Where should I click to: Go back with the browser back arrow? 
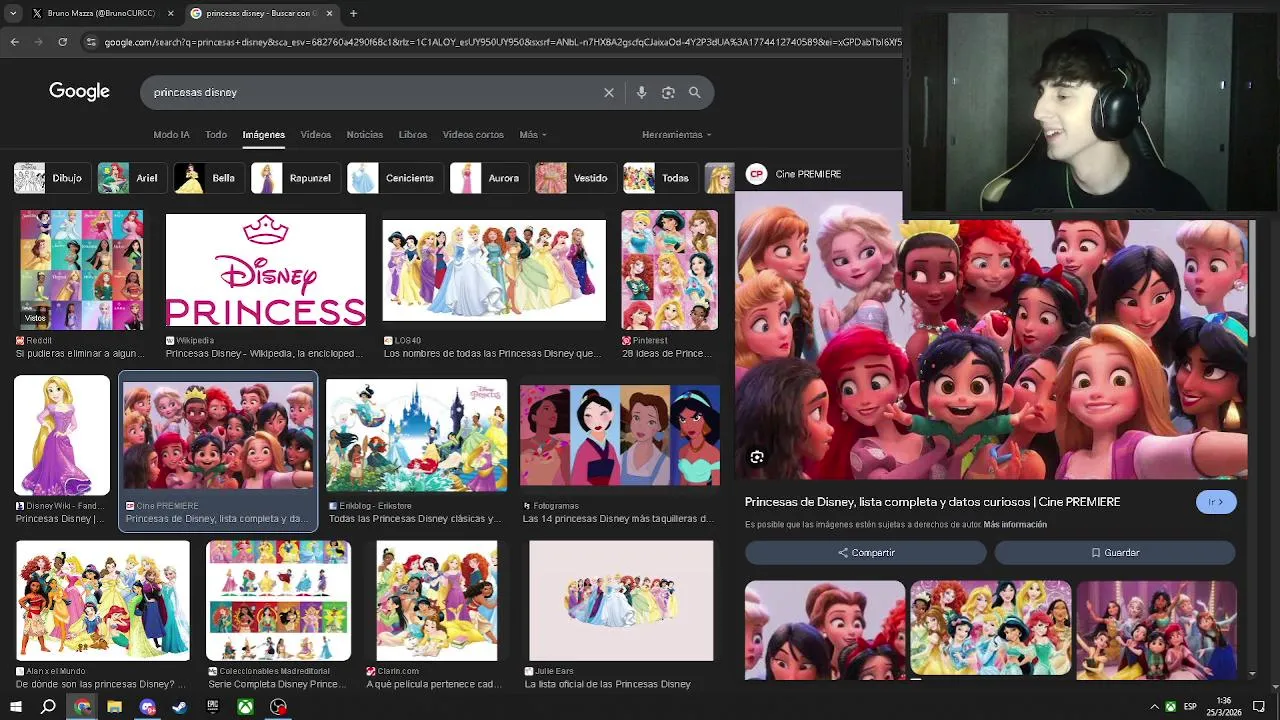14,42
